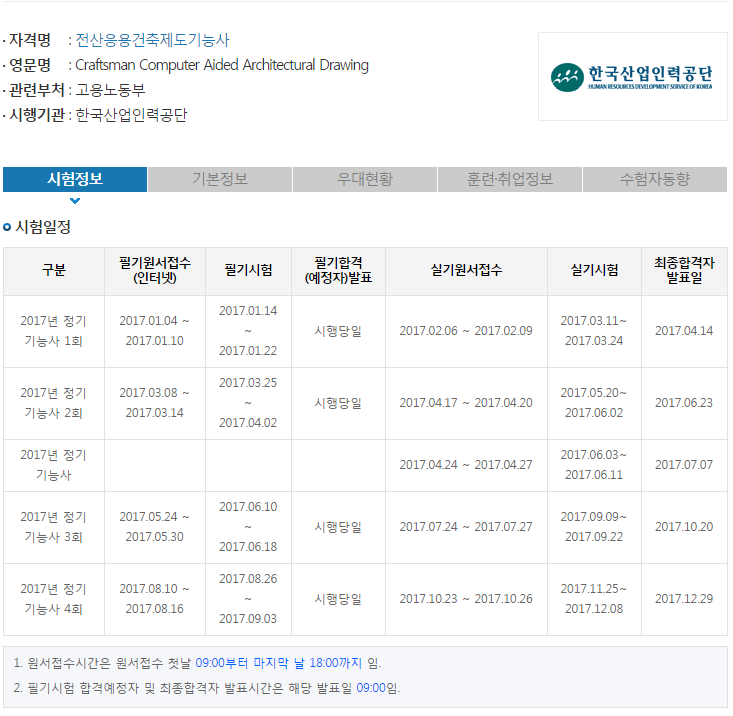Viewport: 733px width, 716px height.
Task: Go to the 훈련·취업정보 tab
Action: pos(510,179)
